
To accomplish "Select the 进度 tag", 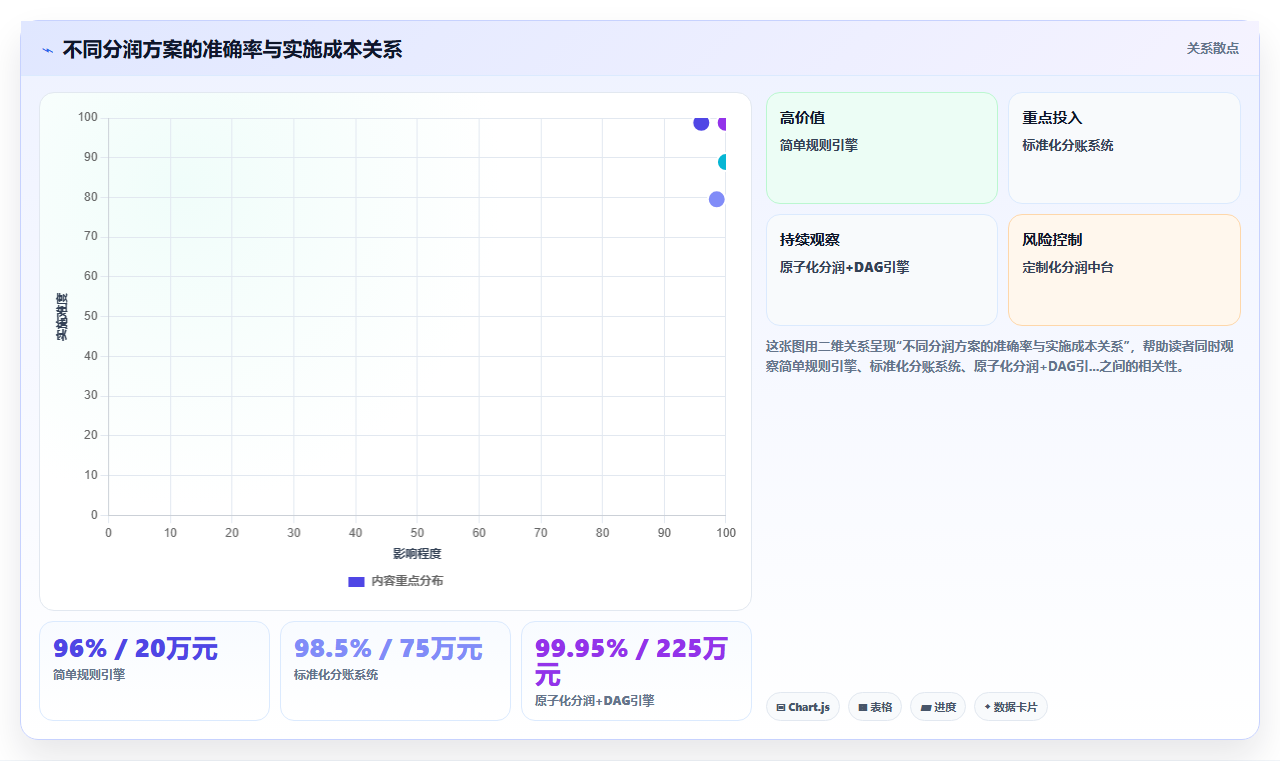I will pyautogui.click(x=938, y=707).
